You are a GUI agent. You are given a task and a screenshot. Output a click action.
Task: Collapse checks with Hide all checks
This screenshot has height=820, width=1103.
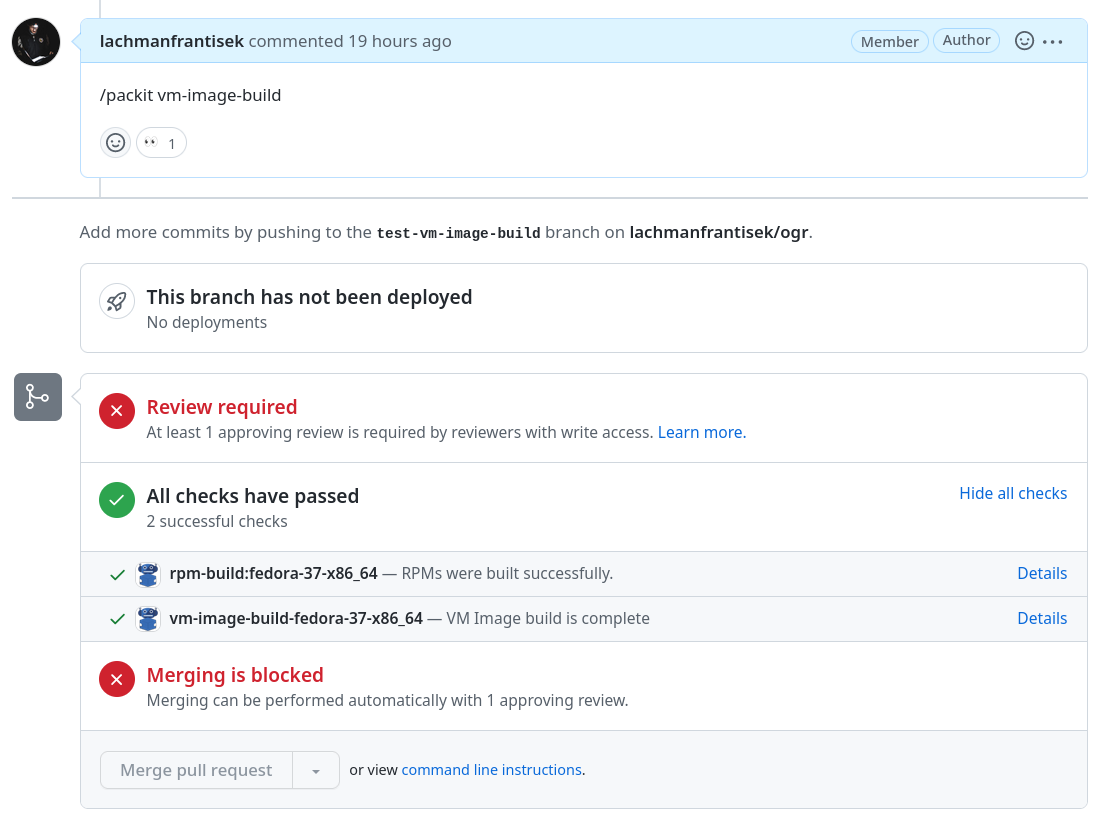[1012, 493]
